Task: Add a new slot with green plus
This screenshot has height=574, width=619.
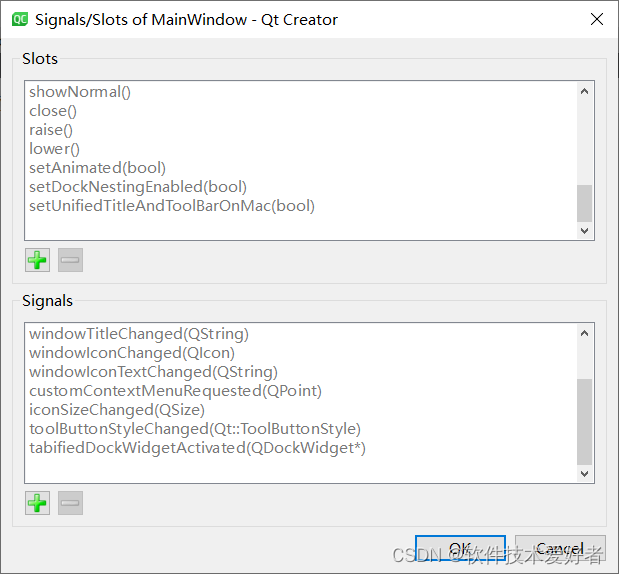Action: tap(38, 260)
